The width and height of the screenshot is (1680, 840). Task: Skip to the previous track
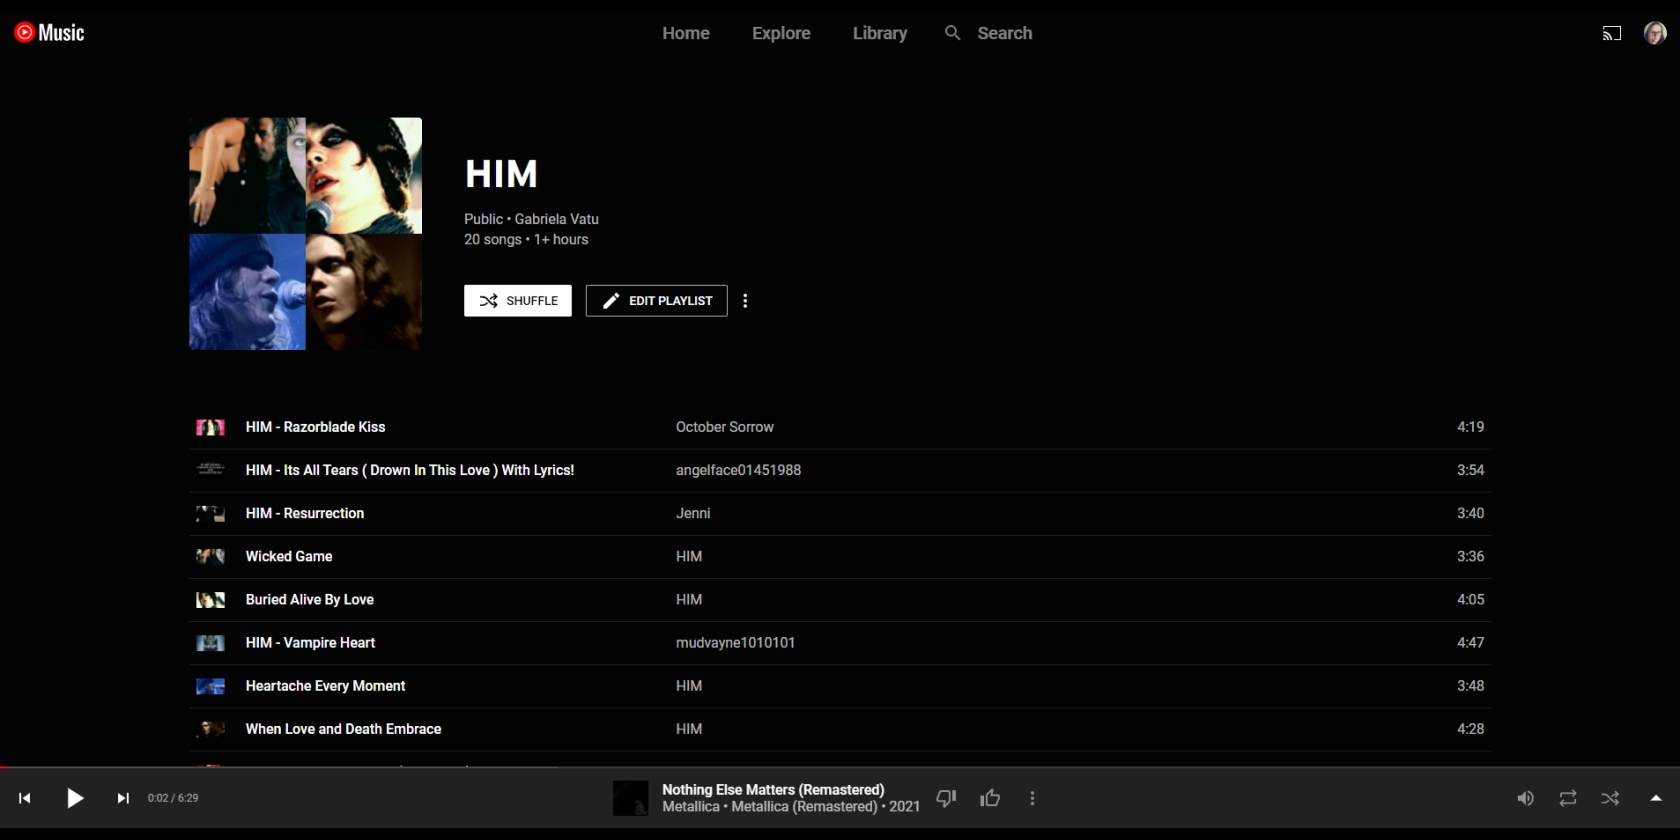[25, 798]
